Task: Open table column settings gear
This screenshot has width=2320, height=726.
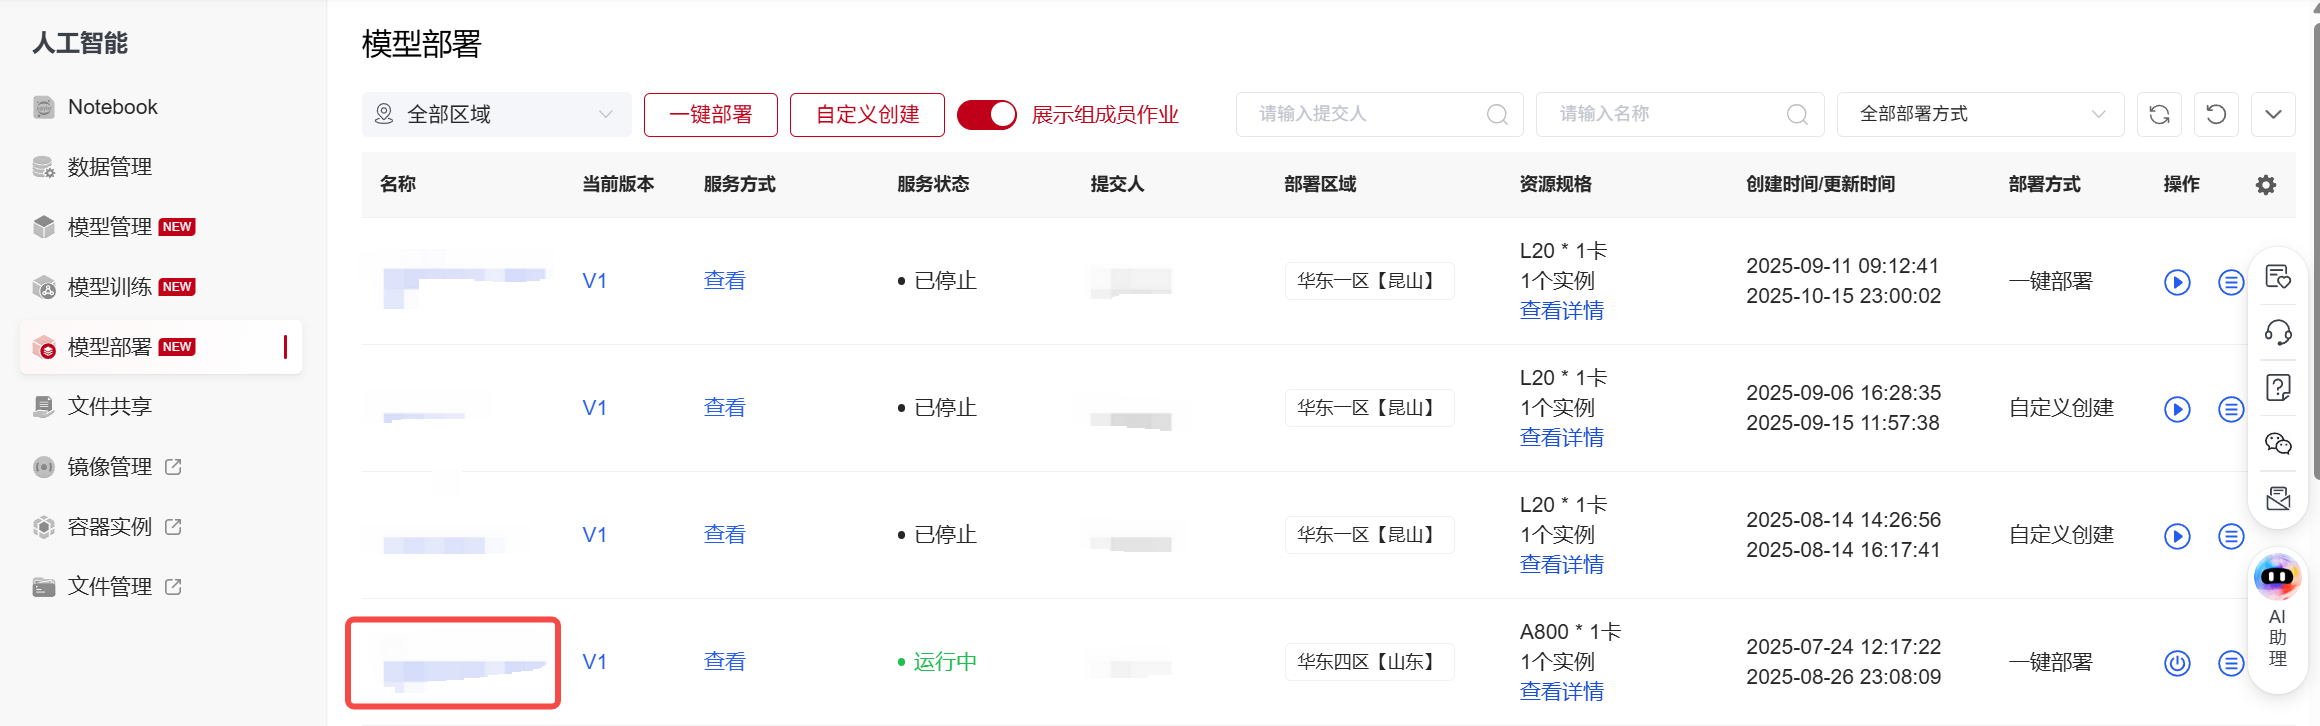Action: (x=2266, y=185)
